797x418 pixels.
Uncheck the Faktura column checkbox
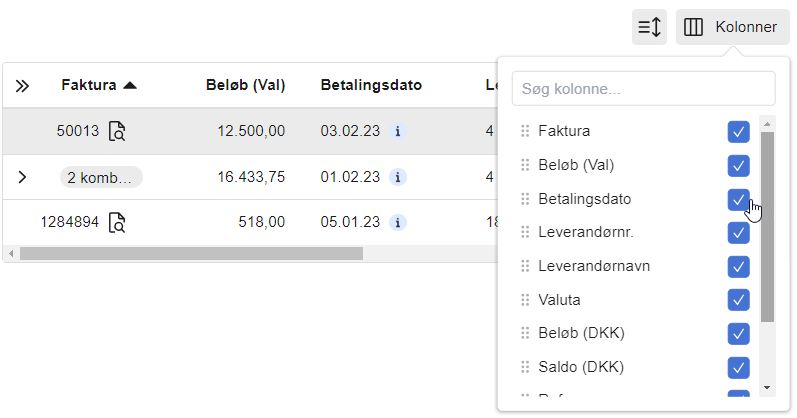738,131
